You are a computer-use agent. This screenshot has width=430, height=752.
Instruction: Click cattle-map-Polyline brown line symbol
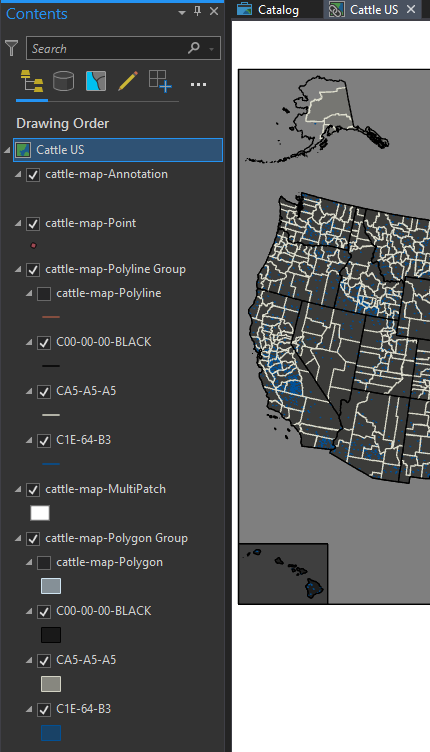[51, 317]
